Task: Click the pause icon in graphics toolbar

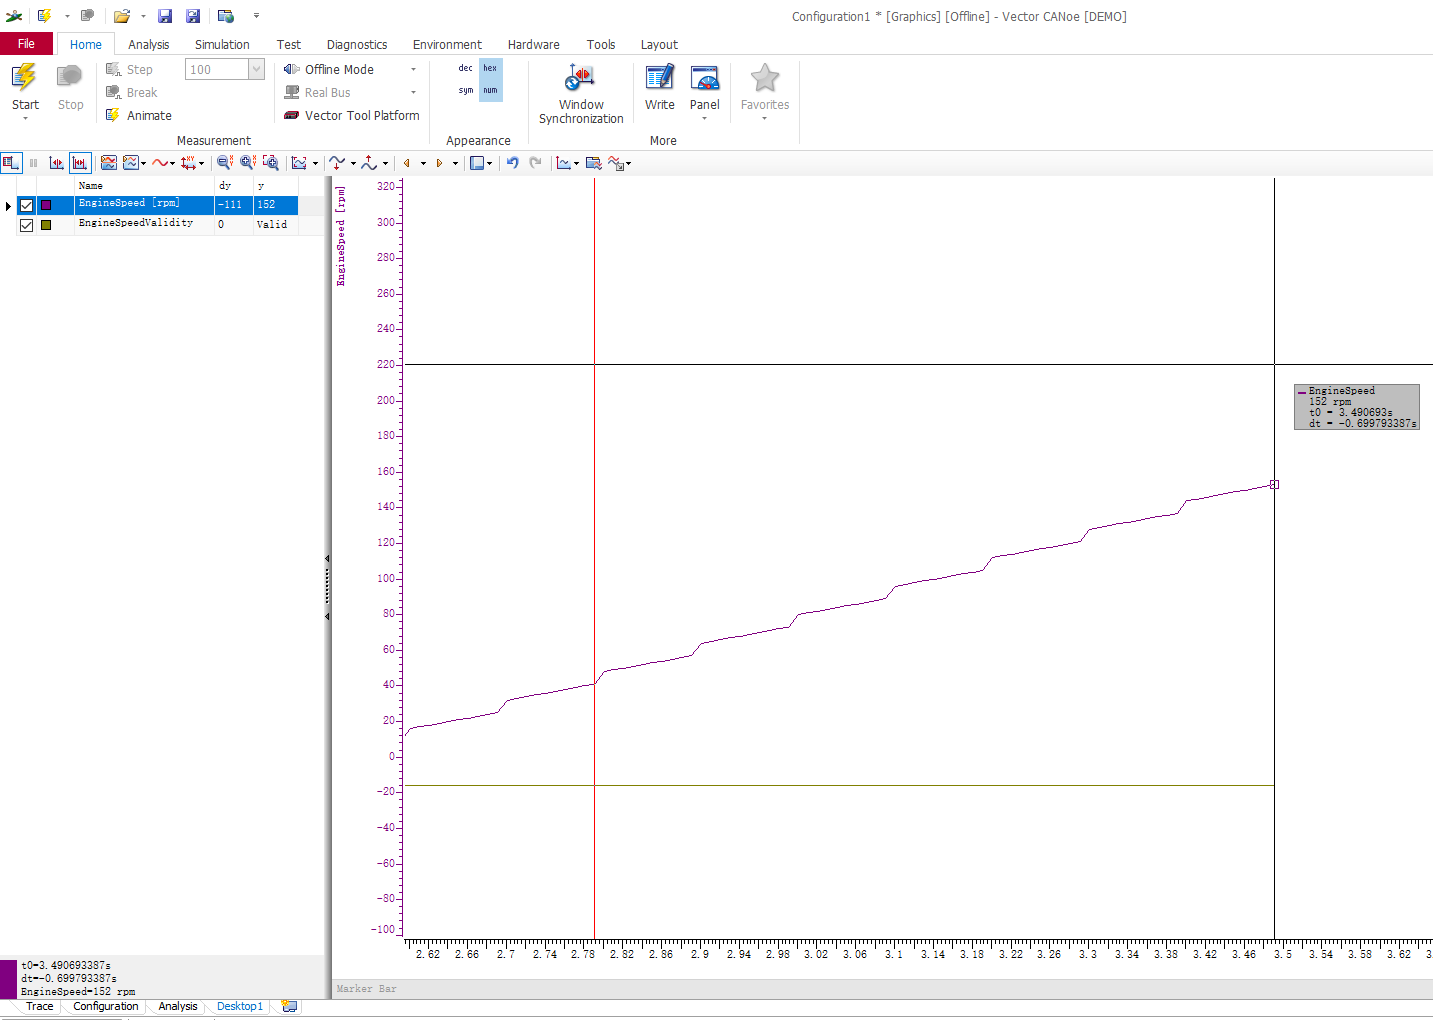Action: tap(33, 163)
